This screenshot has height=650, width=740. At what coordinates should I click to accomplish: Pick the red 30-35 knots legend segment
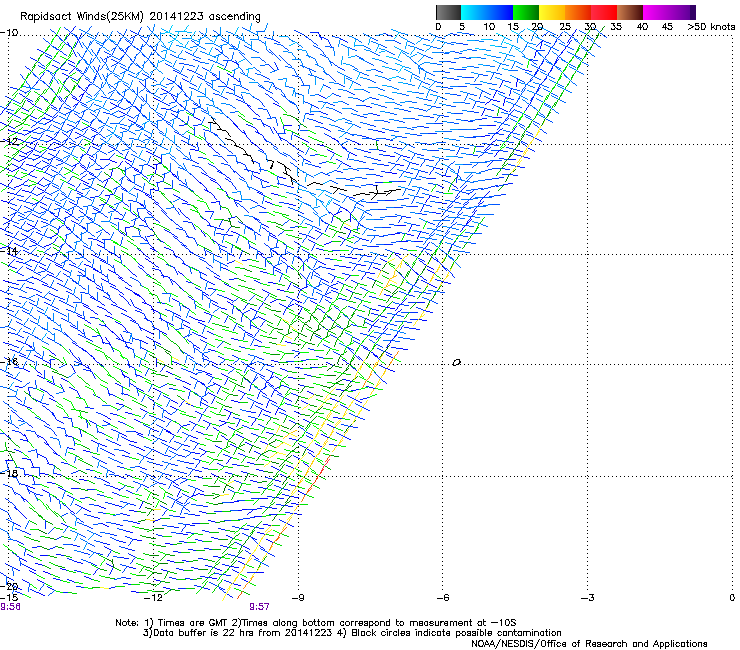point(604,12)
